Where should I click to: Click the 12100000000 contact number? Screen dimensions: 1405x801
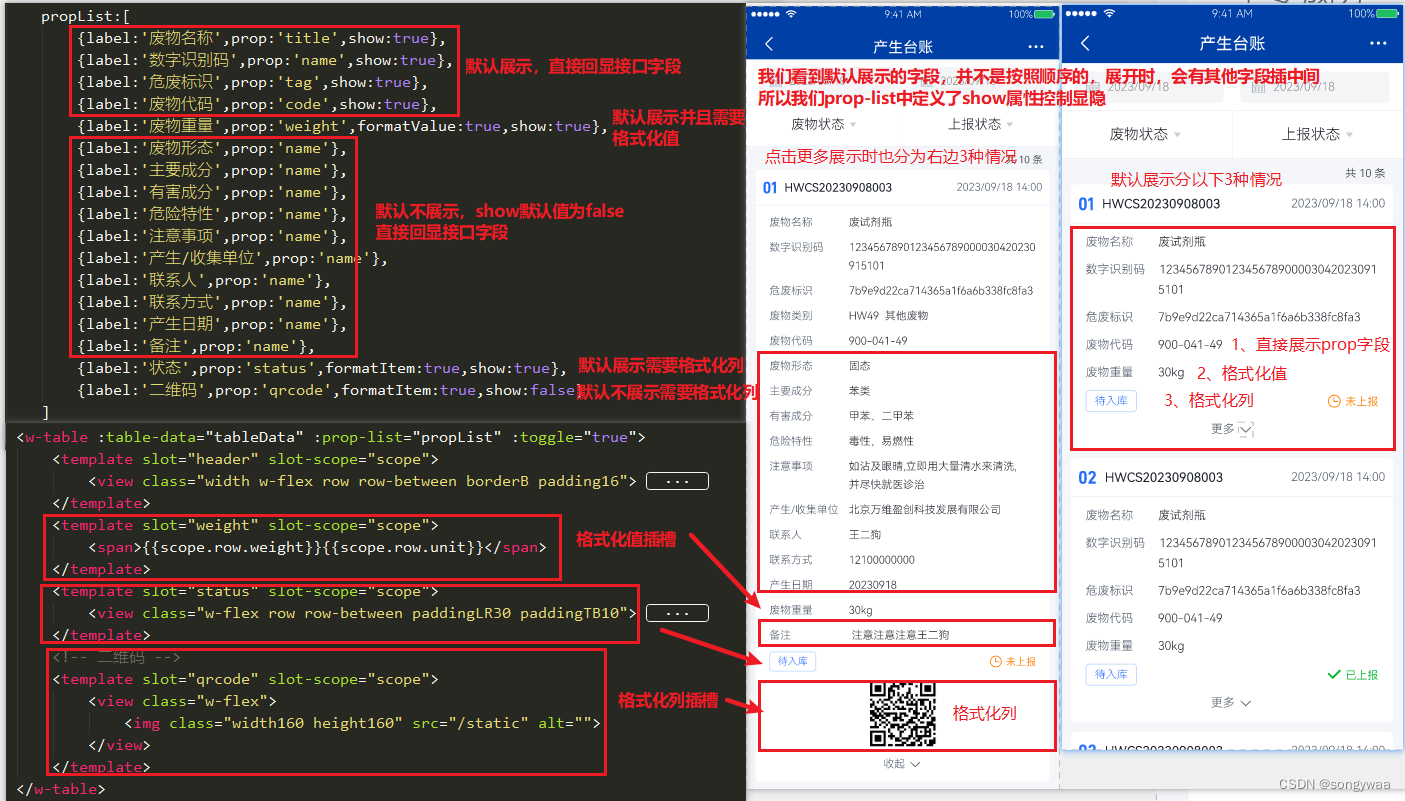point(881,560)
